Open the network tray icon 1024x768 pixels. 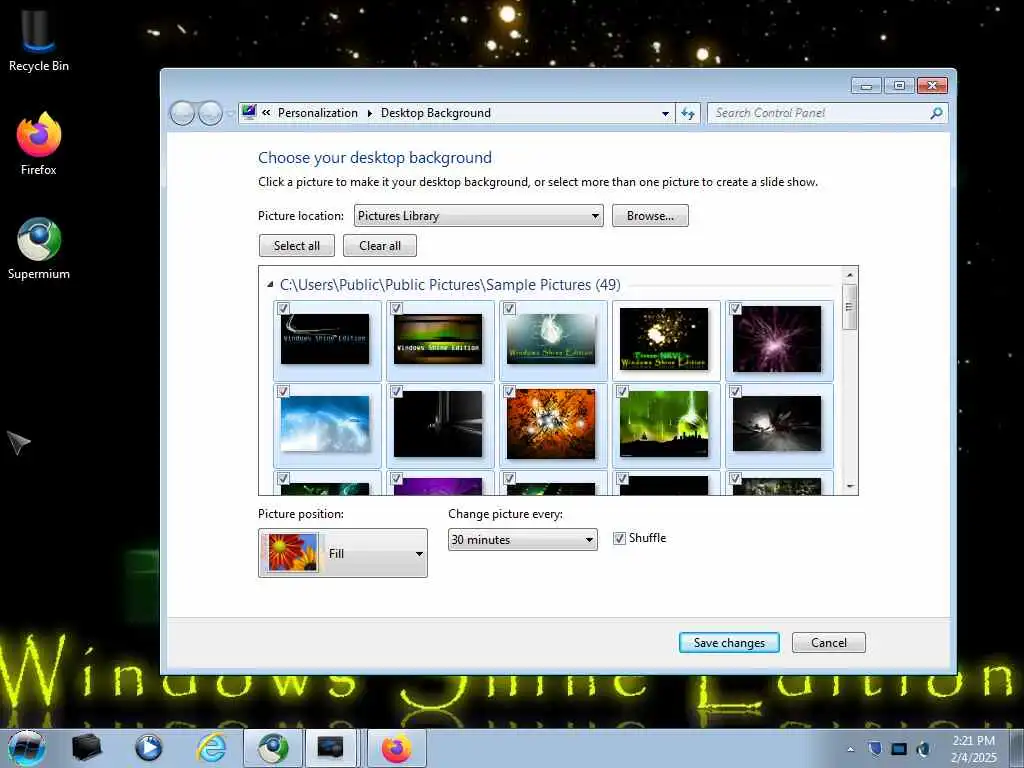pyautogui.click(x=899, y=749)
